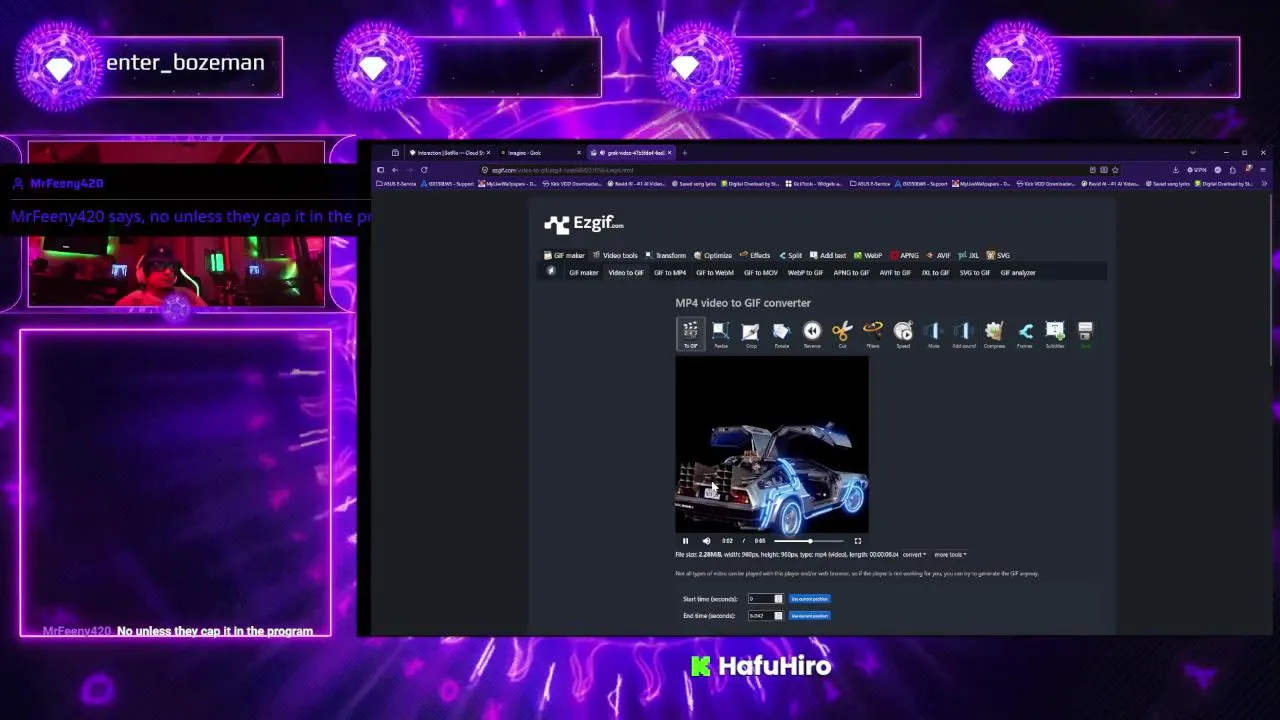1280x720 pixels.
Task: Reload the page in the browser
Action: click(x=424, y=170)
